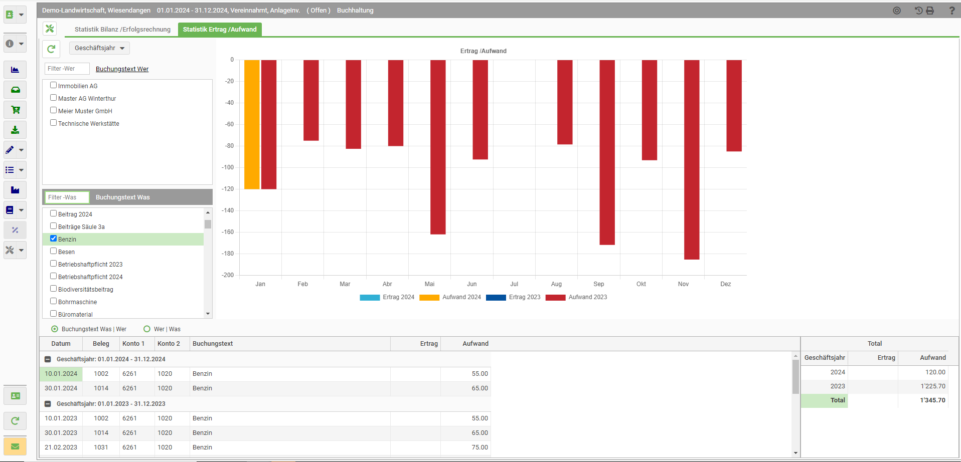Check the Besen checkbox
Viewport: 961px width, 462px height.
click(x=53, y=251)
